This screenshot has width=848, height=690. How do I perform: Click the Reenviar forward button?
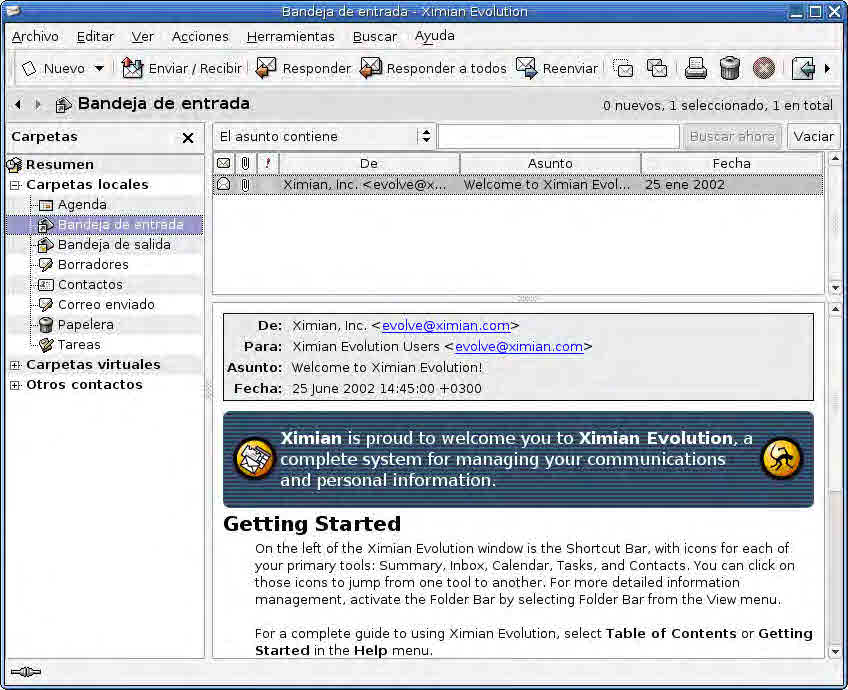(556, 69)
